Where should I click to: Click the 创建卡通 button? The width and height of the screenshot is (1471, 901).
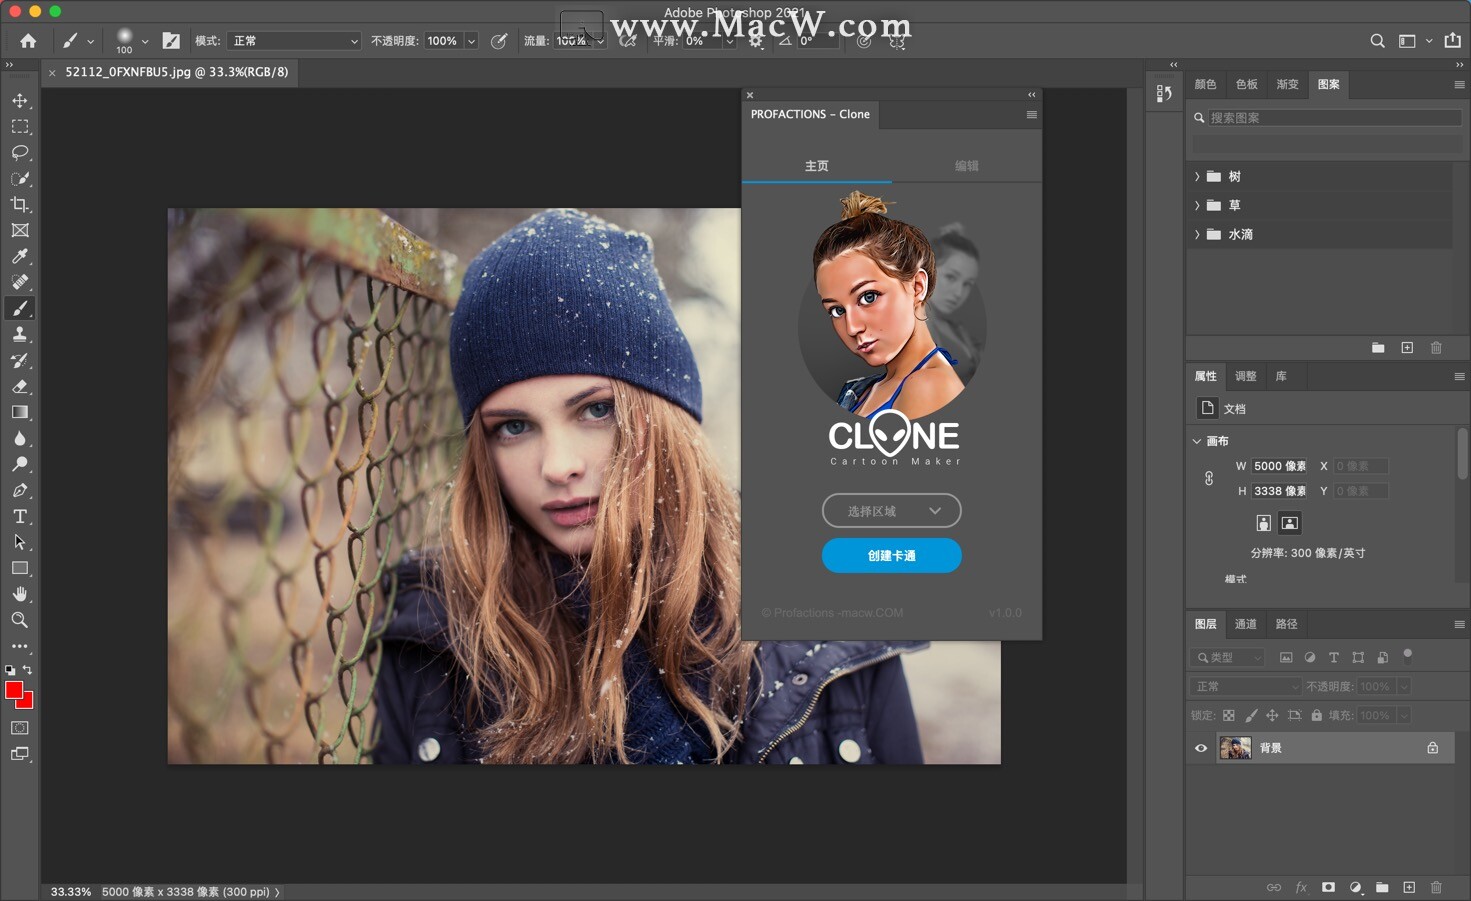pyautogui.click(x=892, y=556)
